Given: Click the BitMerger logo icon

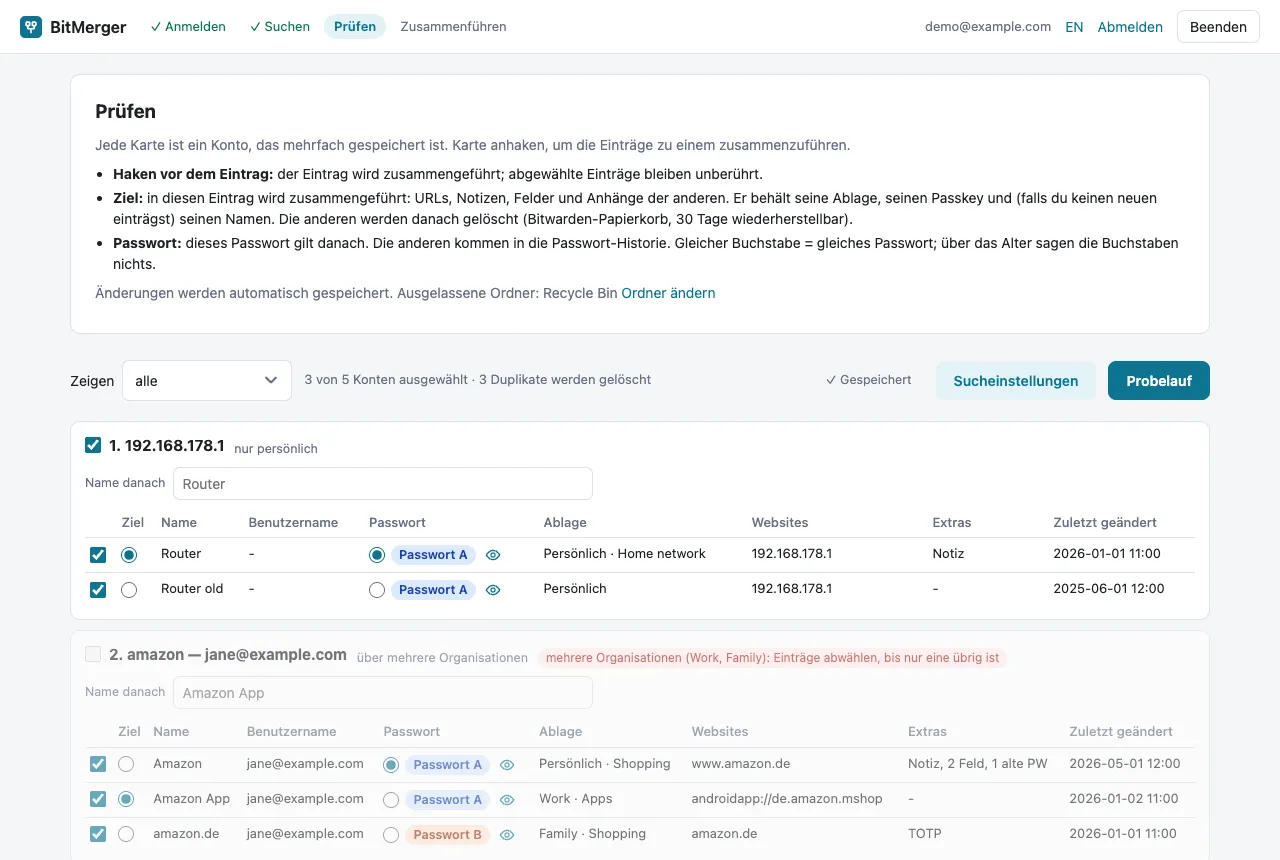Looking at the screenshot, I should click(x=31, y=27).
